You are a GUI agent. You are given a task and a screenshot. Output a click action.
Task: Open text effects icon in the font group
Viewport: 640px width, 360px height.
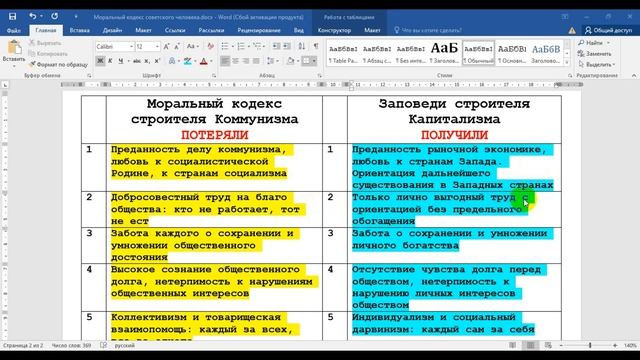coord(173,61)
